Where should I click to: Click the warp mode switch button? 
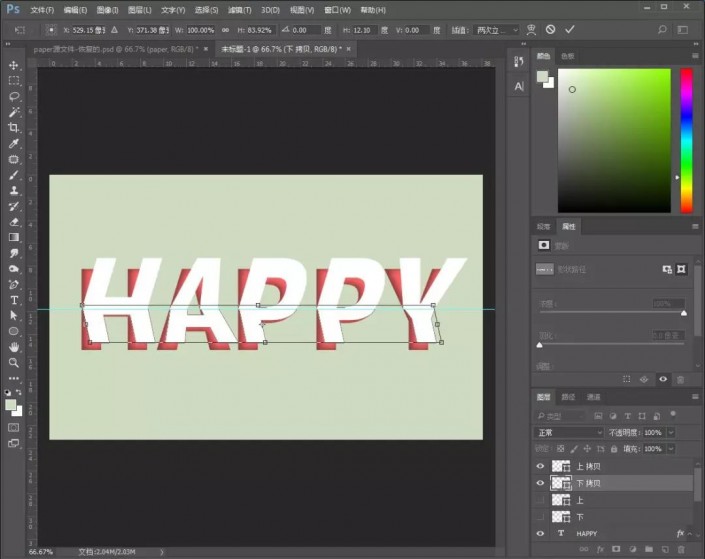[531, 30]
